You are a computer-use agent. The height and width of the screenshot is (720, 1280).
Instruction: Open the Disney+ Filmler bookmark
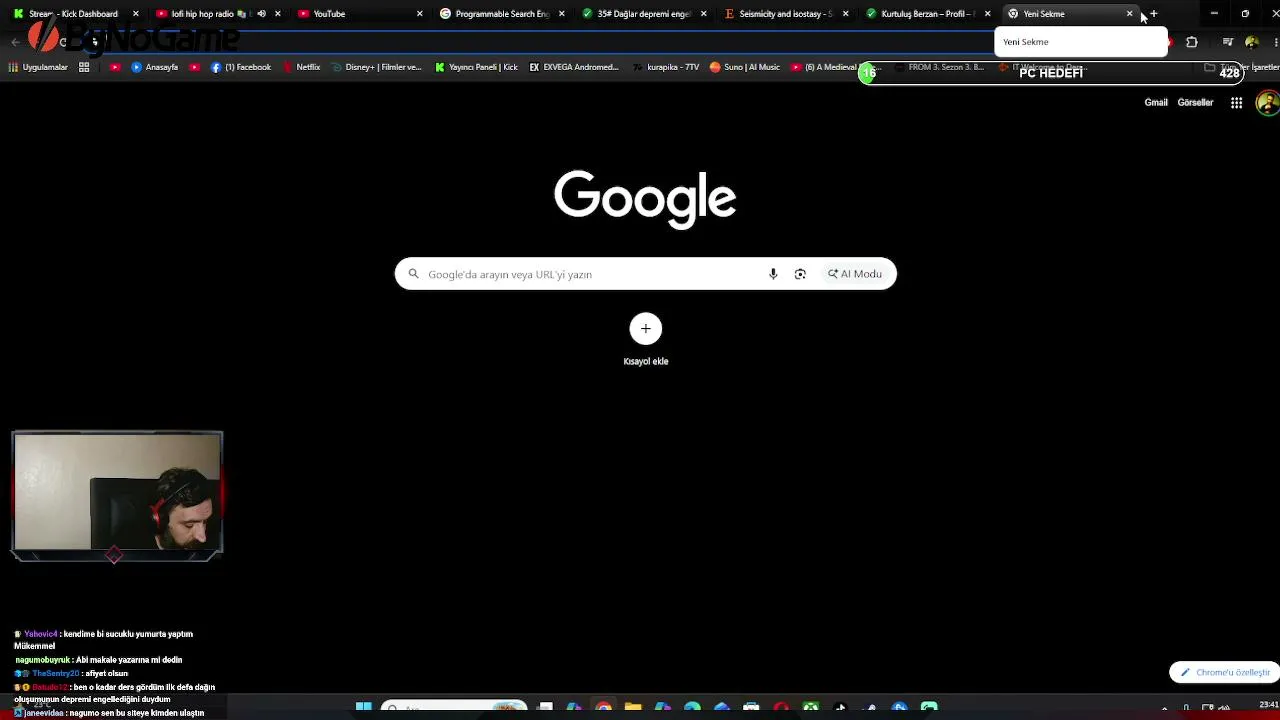click(376, 67)
